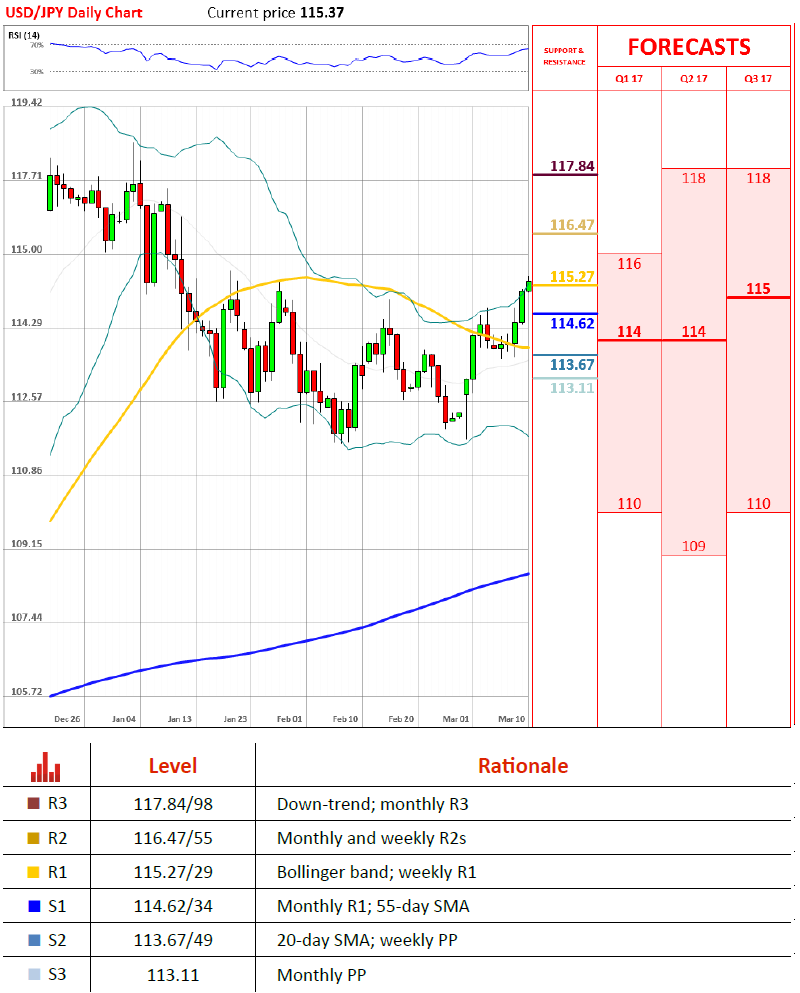The image size is (800, 993).
Task: Click the 'Mar 10' date axis label
Action: coord(512,719)
